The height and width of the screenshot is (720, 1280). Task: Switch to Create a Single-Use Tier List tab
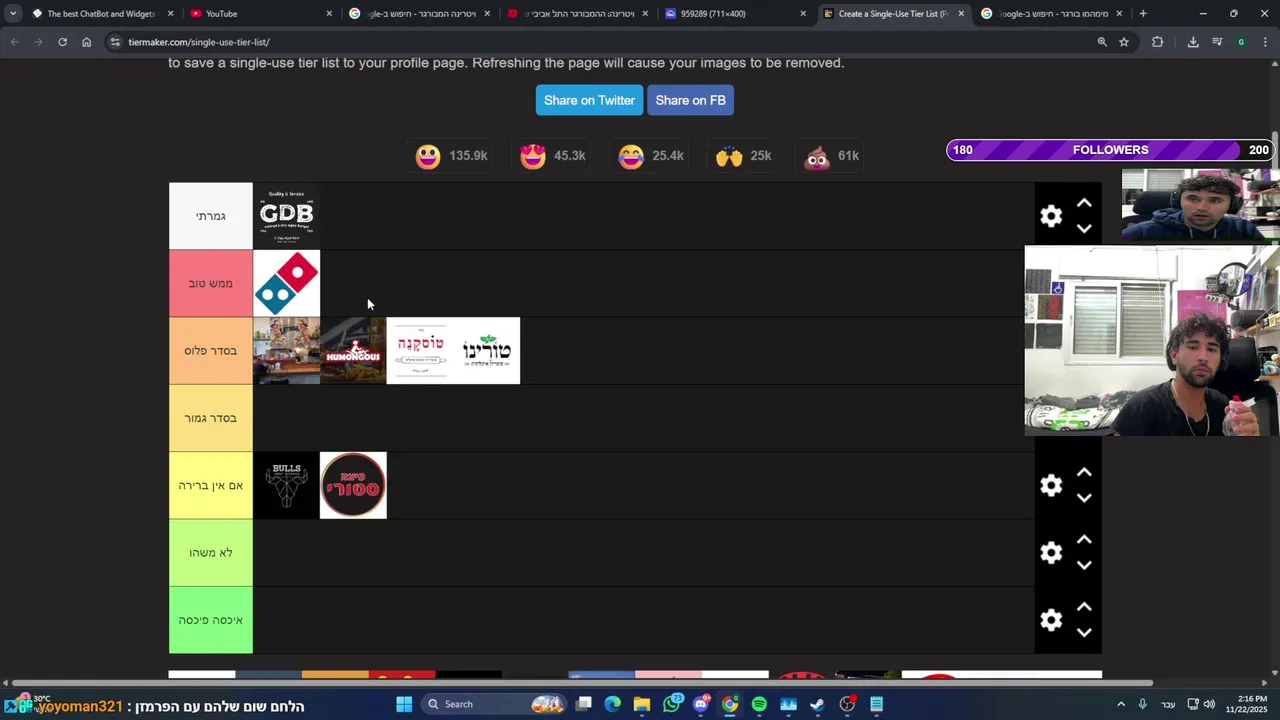coord(892,14)
